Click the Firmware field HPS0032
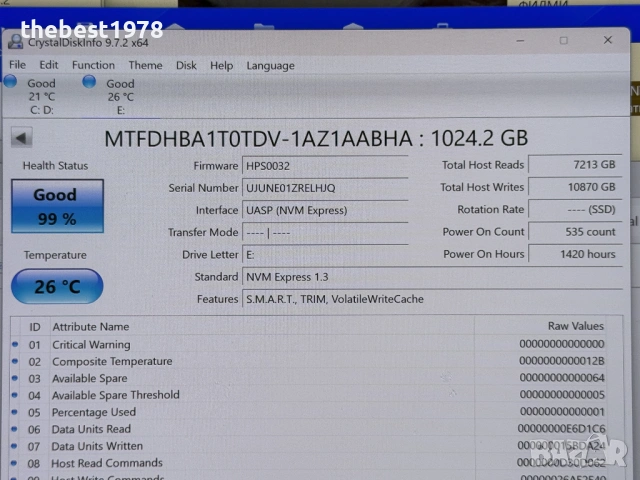The image size is (640, 480). click(325, 166)
